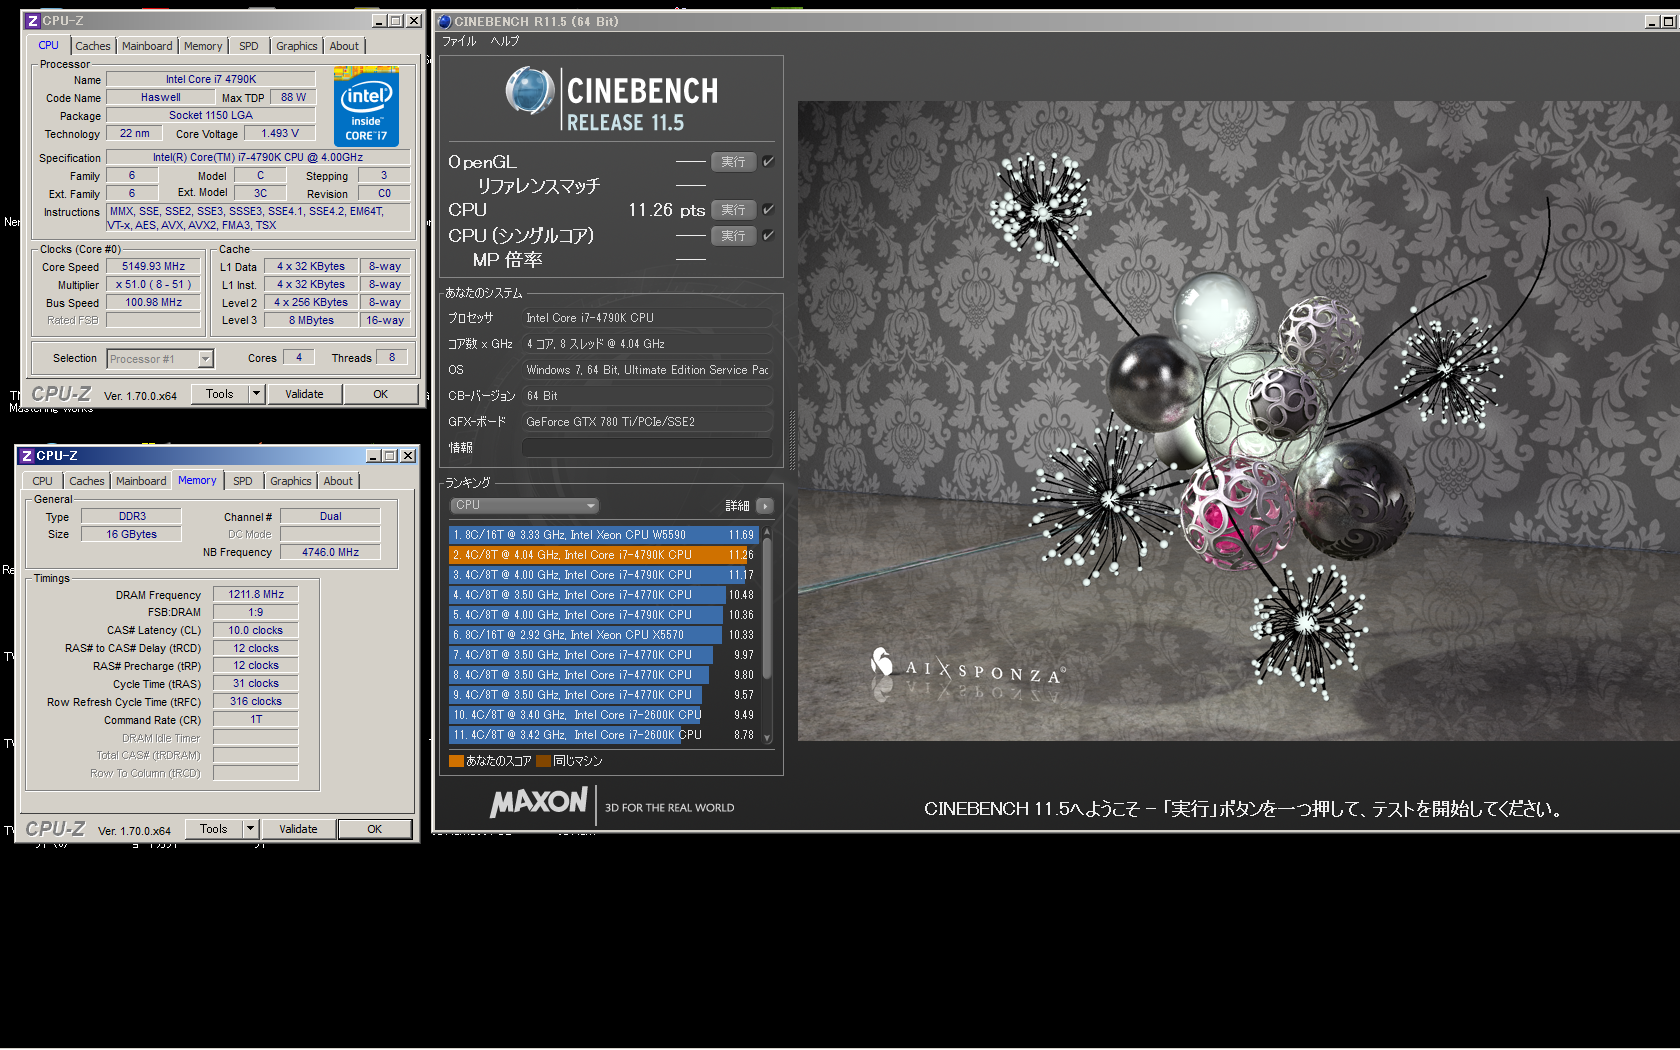The image size is (1680, 1050).
Task: Click the orange あなたのスコア legend swatch
Action: point(456,761)
